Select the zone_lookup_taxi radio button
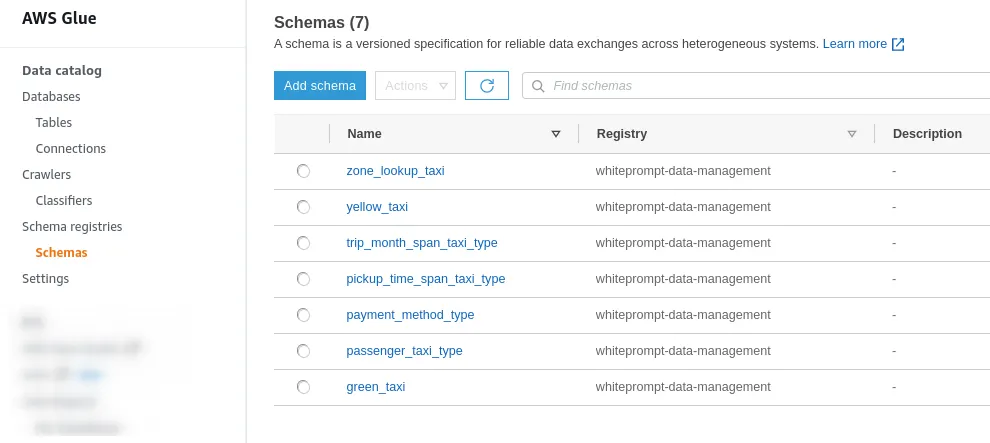Viewport: 990px width, 443px height. coord(304,171)
